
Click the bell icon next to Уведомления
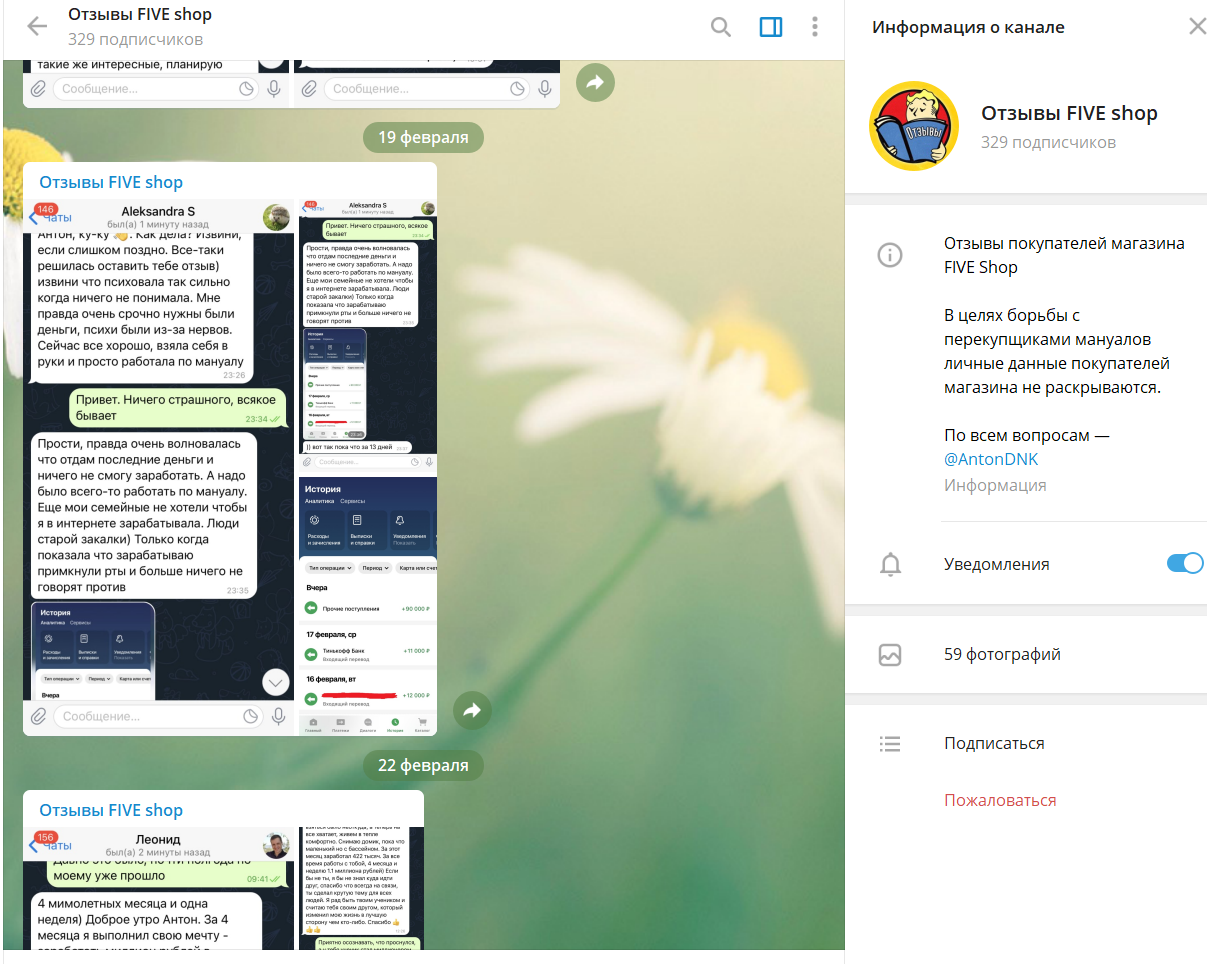(x=890, y=565)
